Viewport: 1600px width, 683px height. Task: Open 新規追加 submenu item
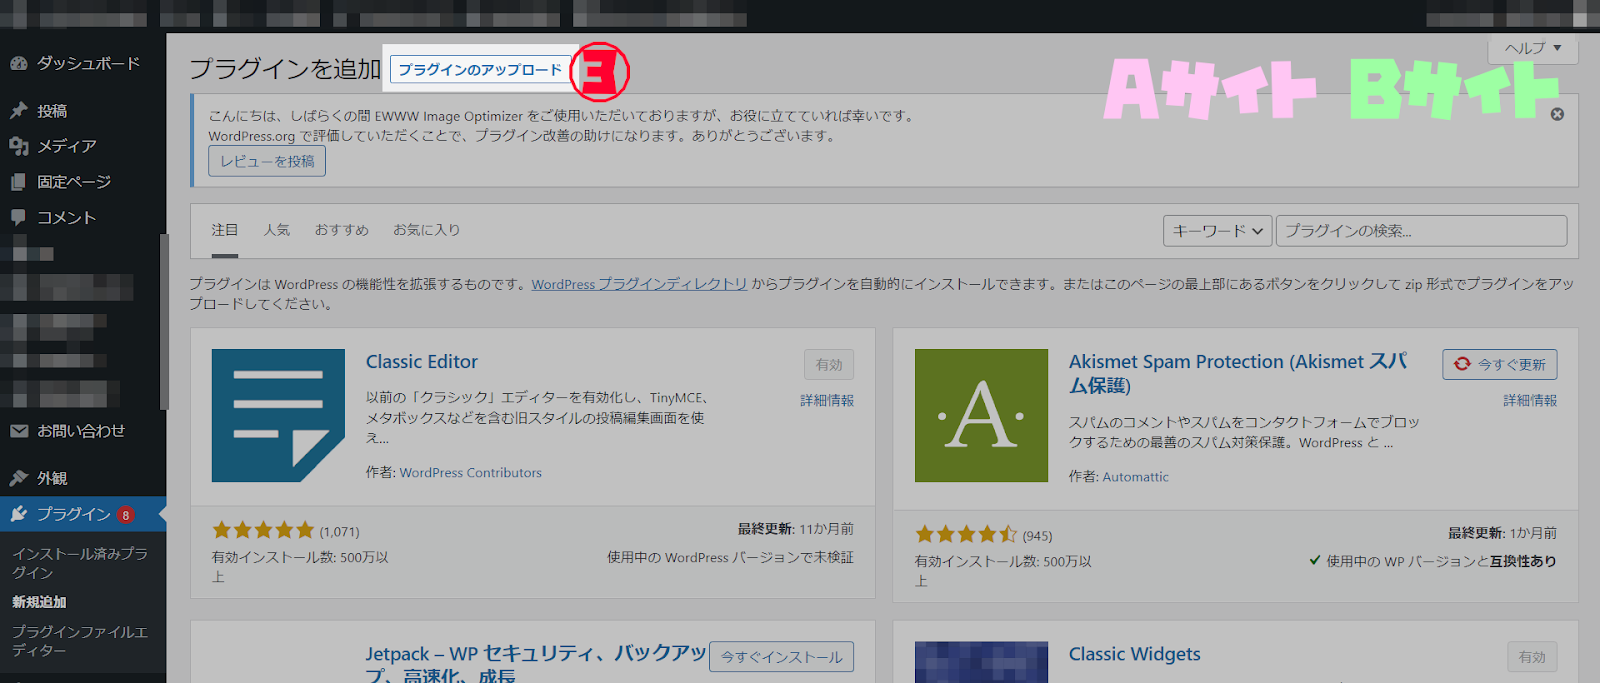click(x=39, y=602)
